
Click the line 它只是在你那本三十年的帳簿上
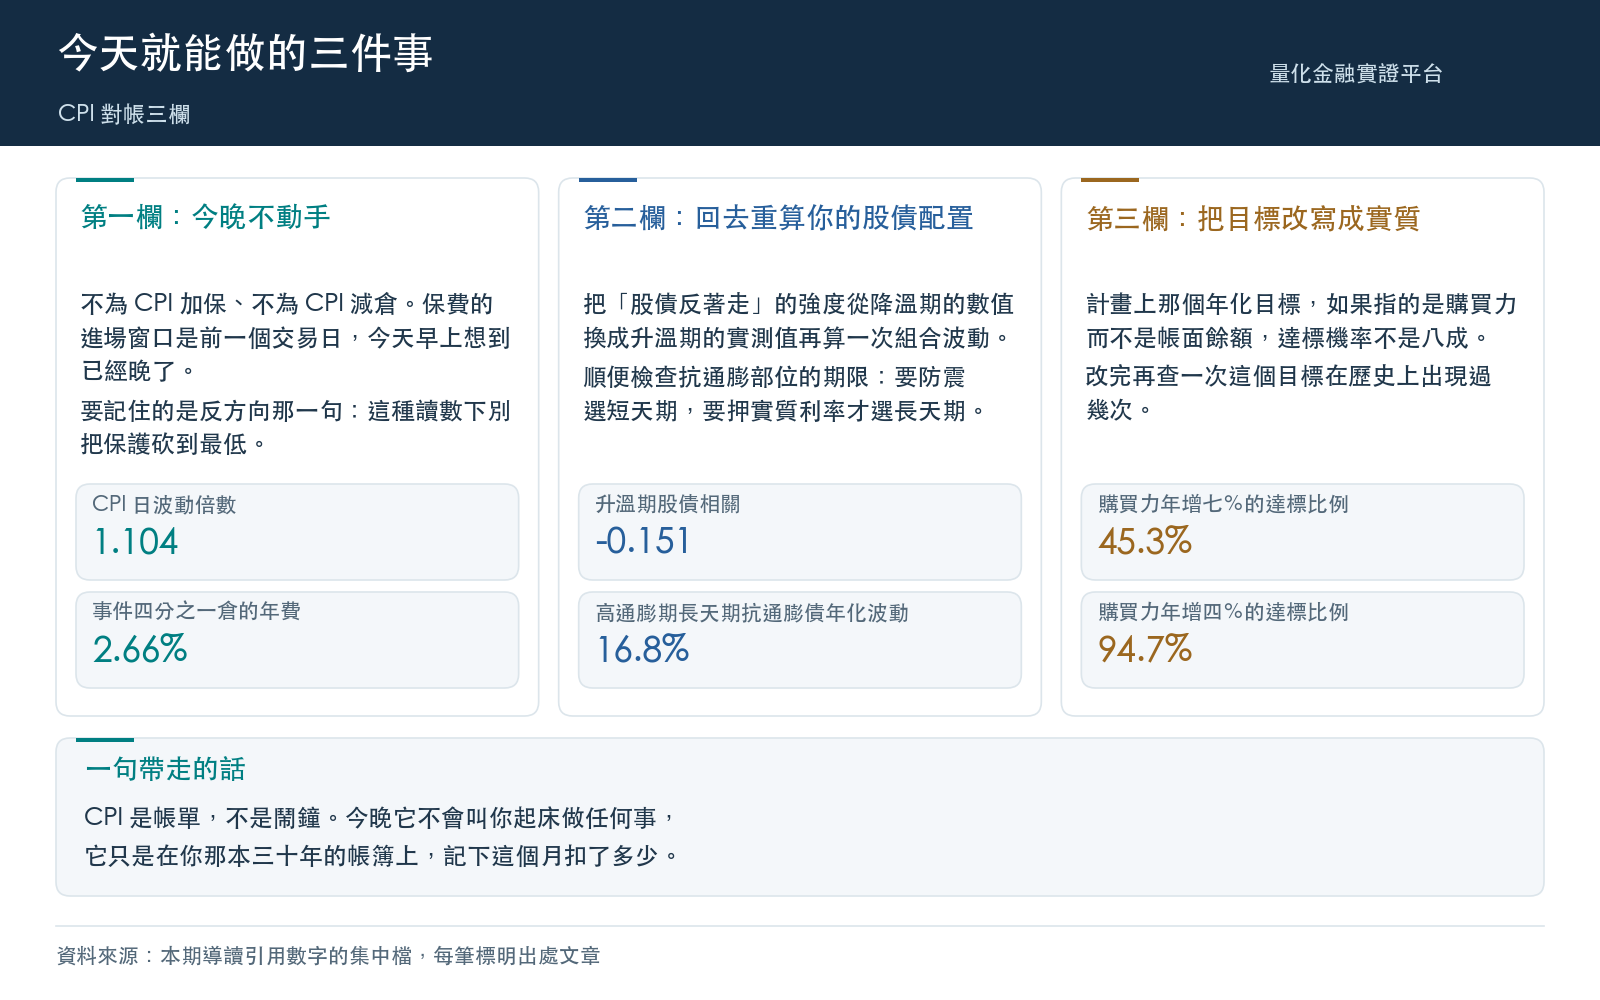tap(382, 856)
